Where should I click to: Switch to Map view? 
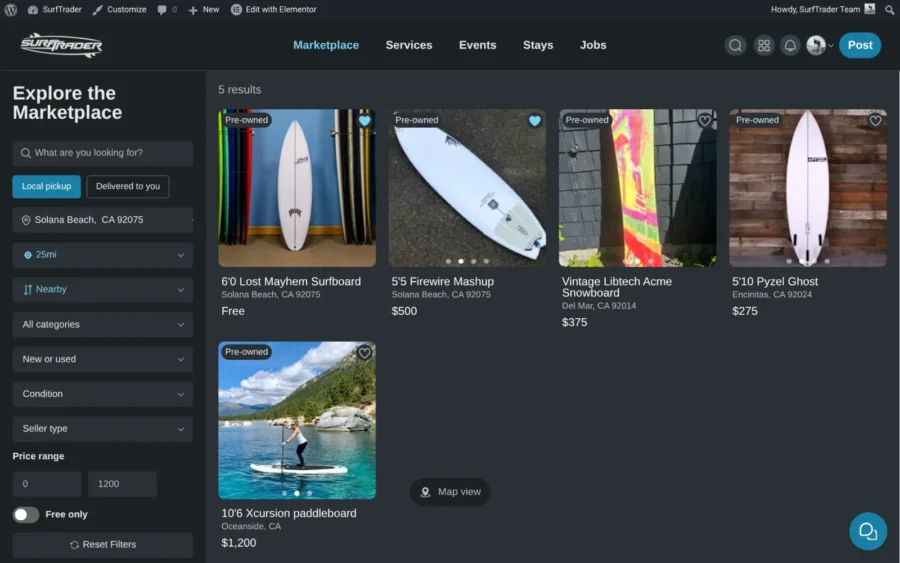(x=450, y=492)
